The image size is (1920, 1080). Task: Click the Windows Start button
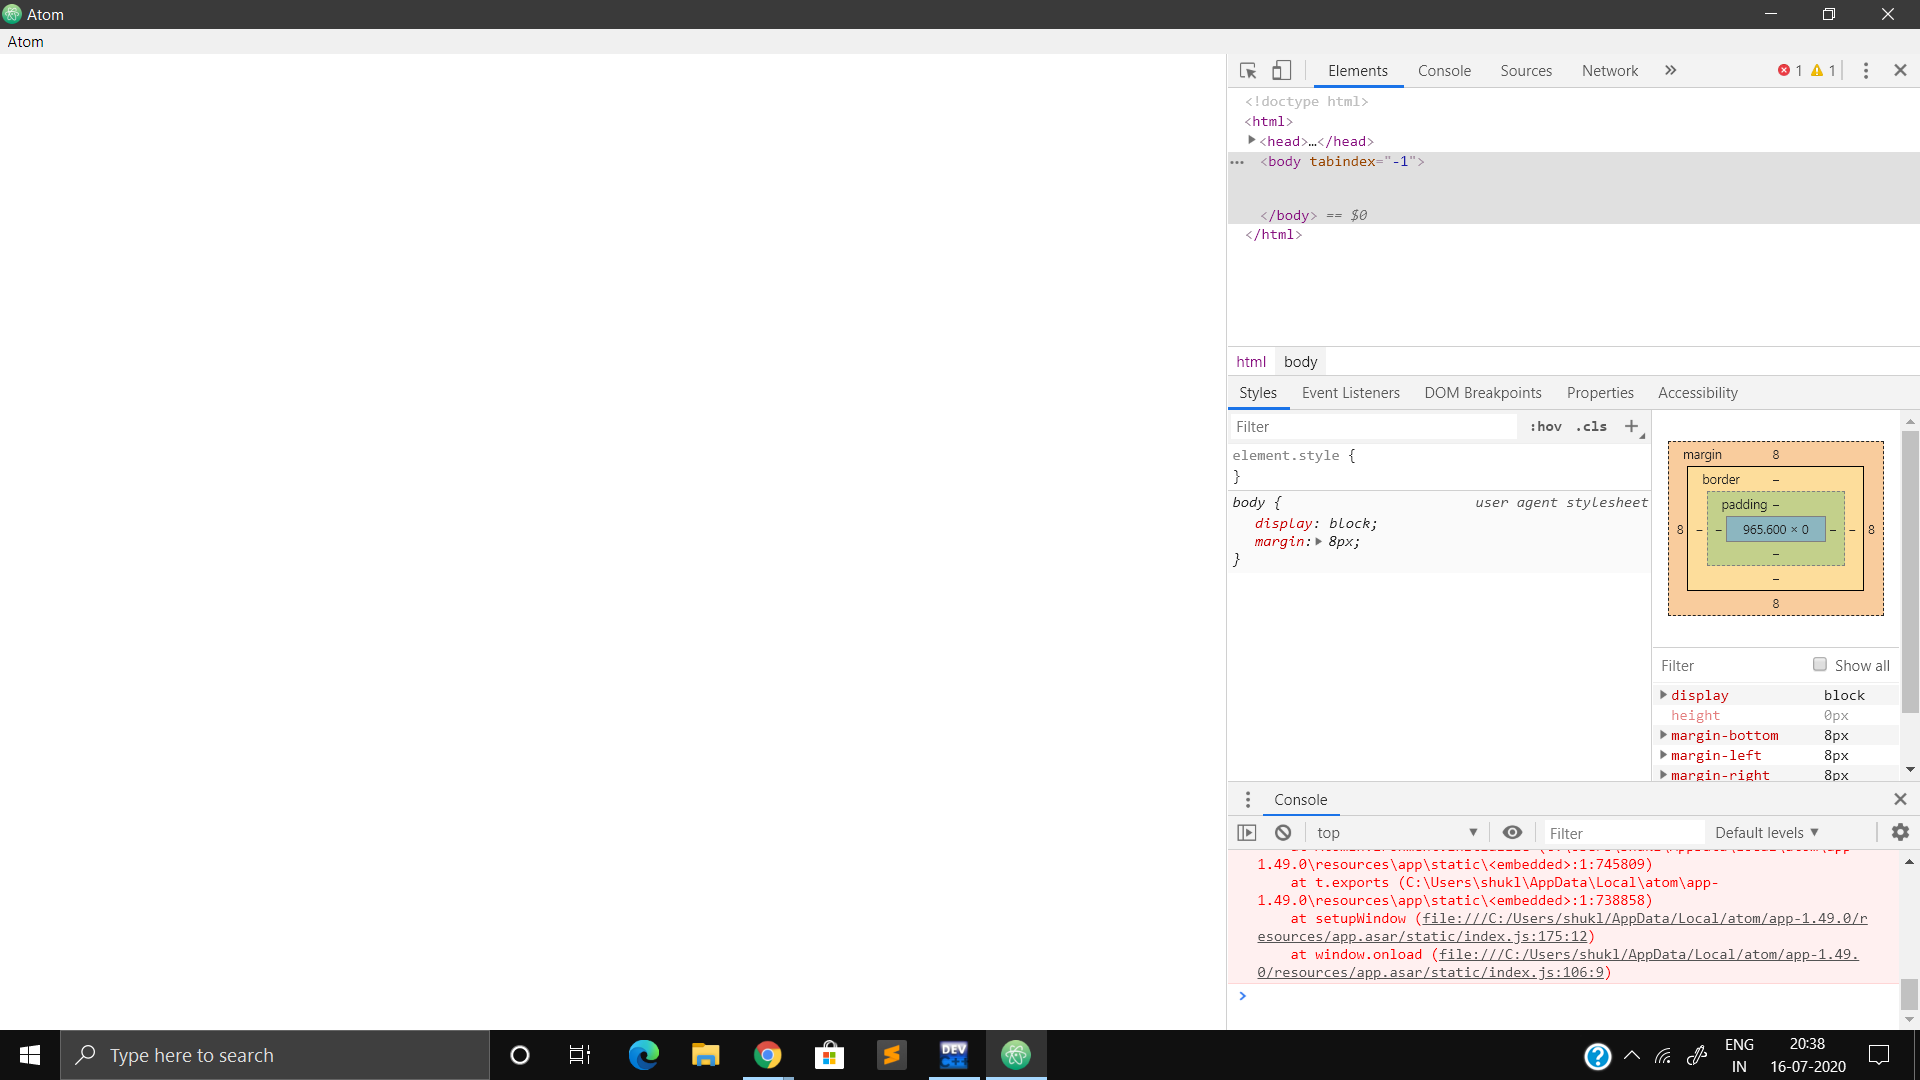[x=30, y=1055]
